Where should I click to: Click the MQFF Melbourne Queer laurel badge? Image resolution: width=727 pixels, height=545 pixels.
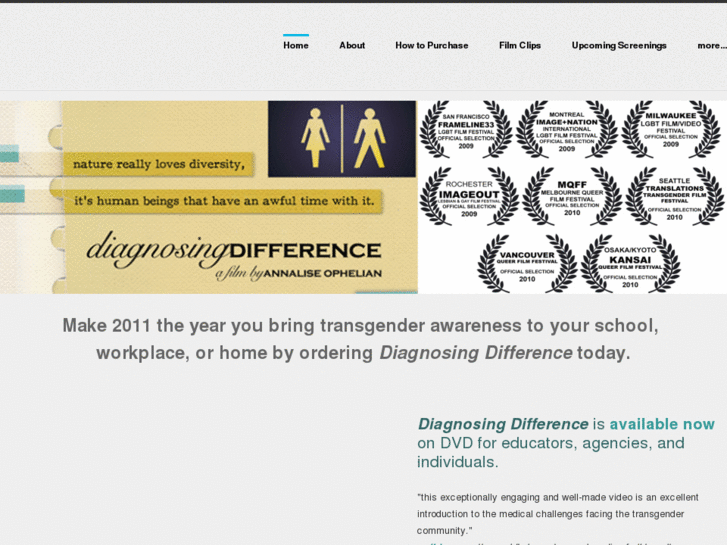(572, 197)
